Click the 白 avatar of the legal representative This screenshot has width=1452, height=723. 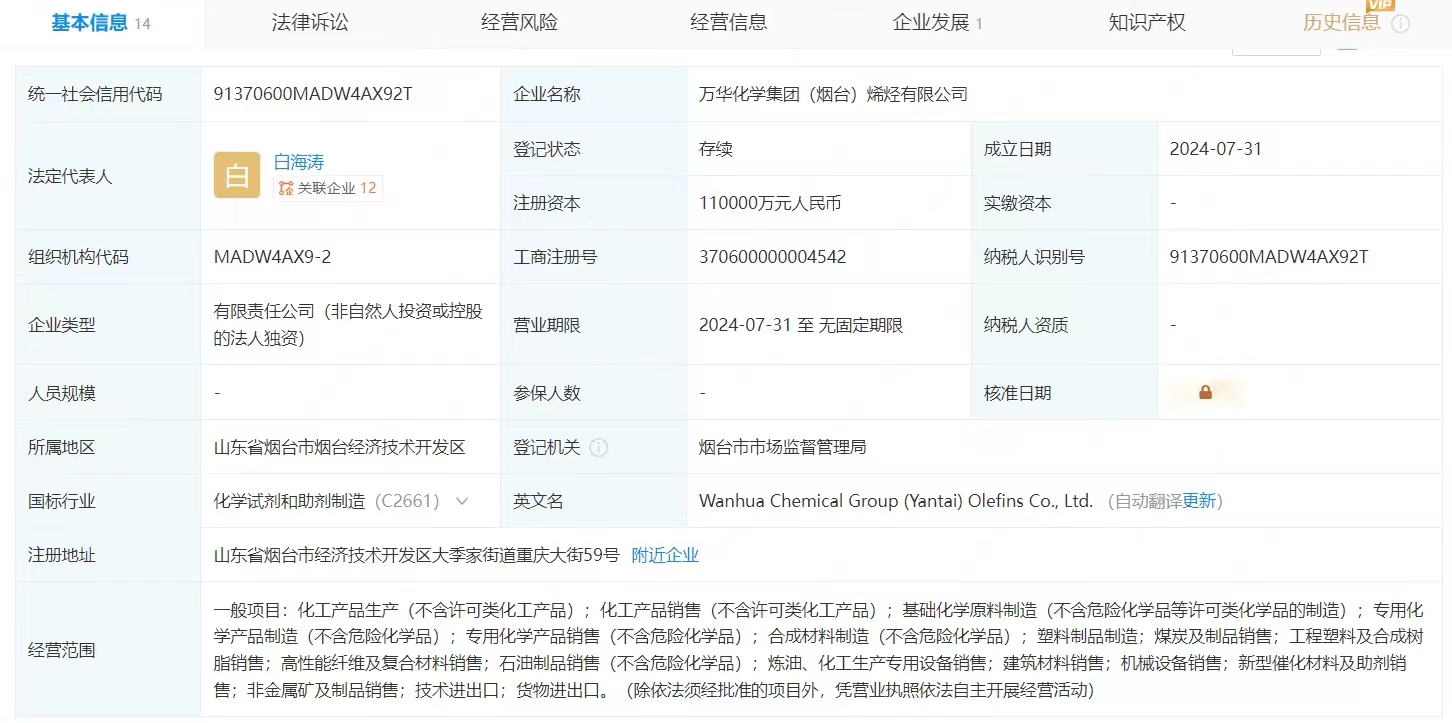237,175
